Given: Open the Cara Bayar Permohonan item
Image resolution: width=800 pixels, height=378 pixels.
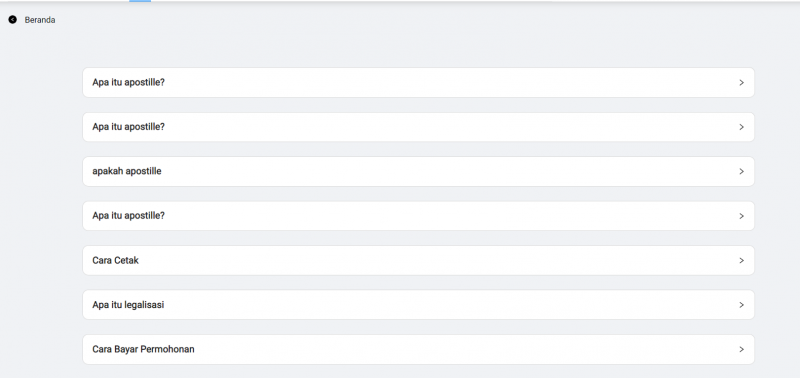Looking at the screenshot, I should tap(143, 349).
